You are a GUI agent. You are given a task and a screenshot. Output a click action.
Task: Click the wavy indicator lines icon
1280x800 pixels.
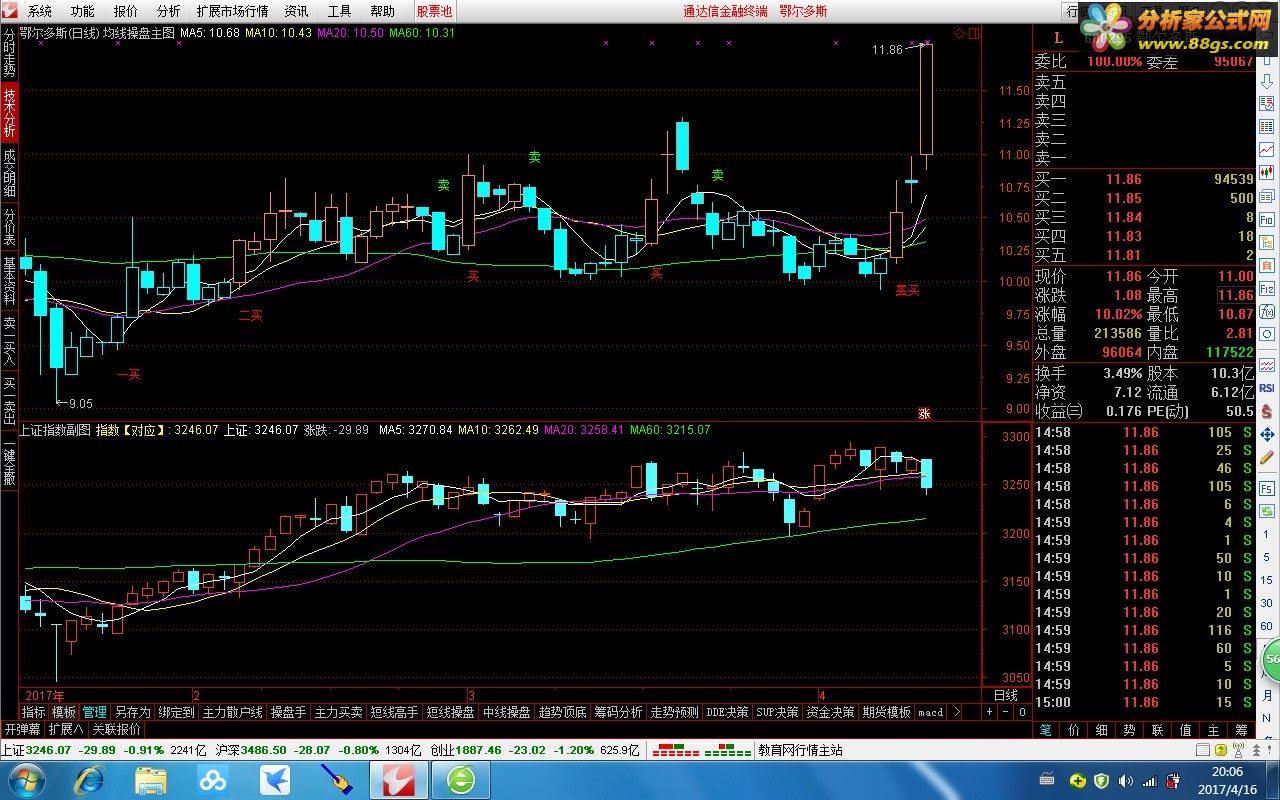point(1267,364)
